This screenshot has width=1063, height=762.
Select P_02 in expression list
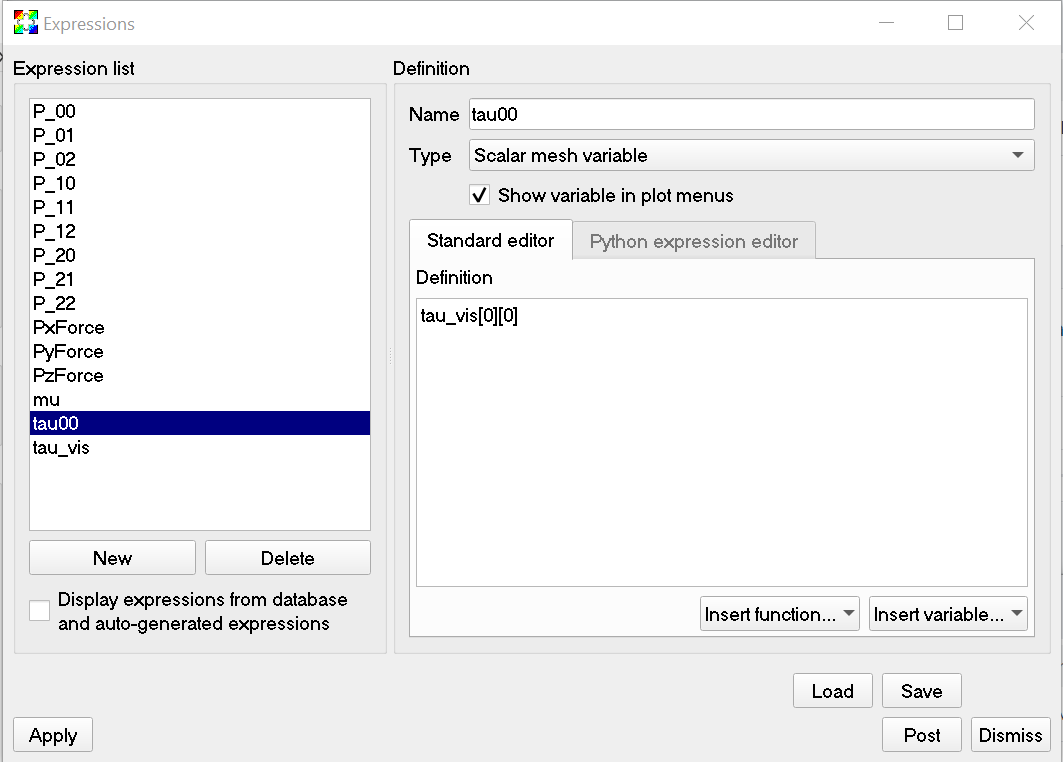tap(200, 159)
